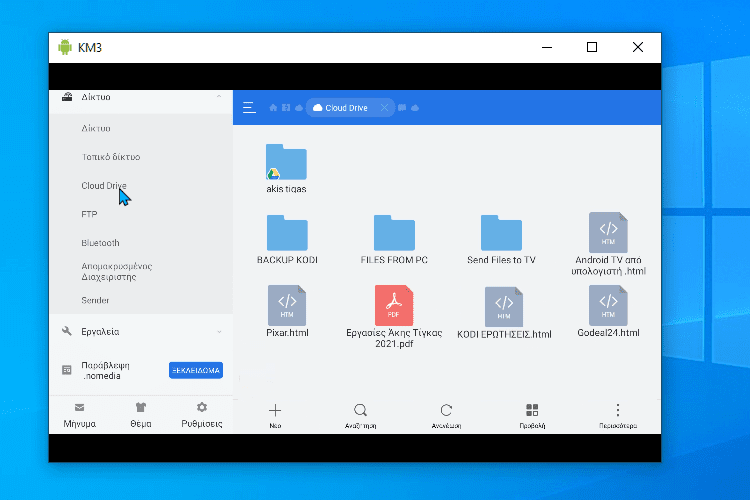Open Μήνυμα envelope icon in sidebar footer
This screenshot has height=500, width=750.
[x=79, y=407]
